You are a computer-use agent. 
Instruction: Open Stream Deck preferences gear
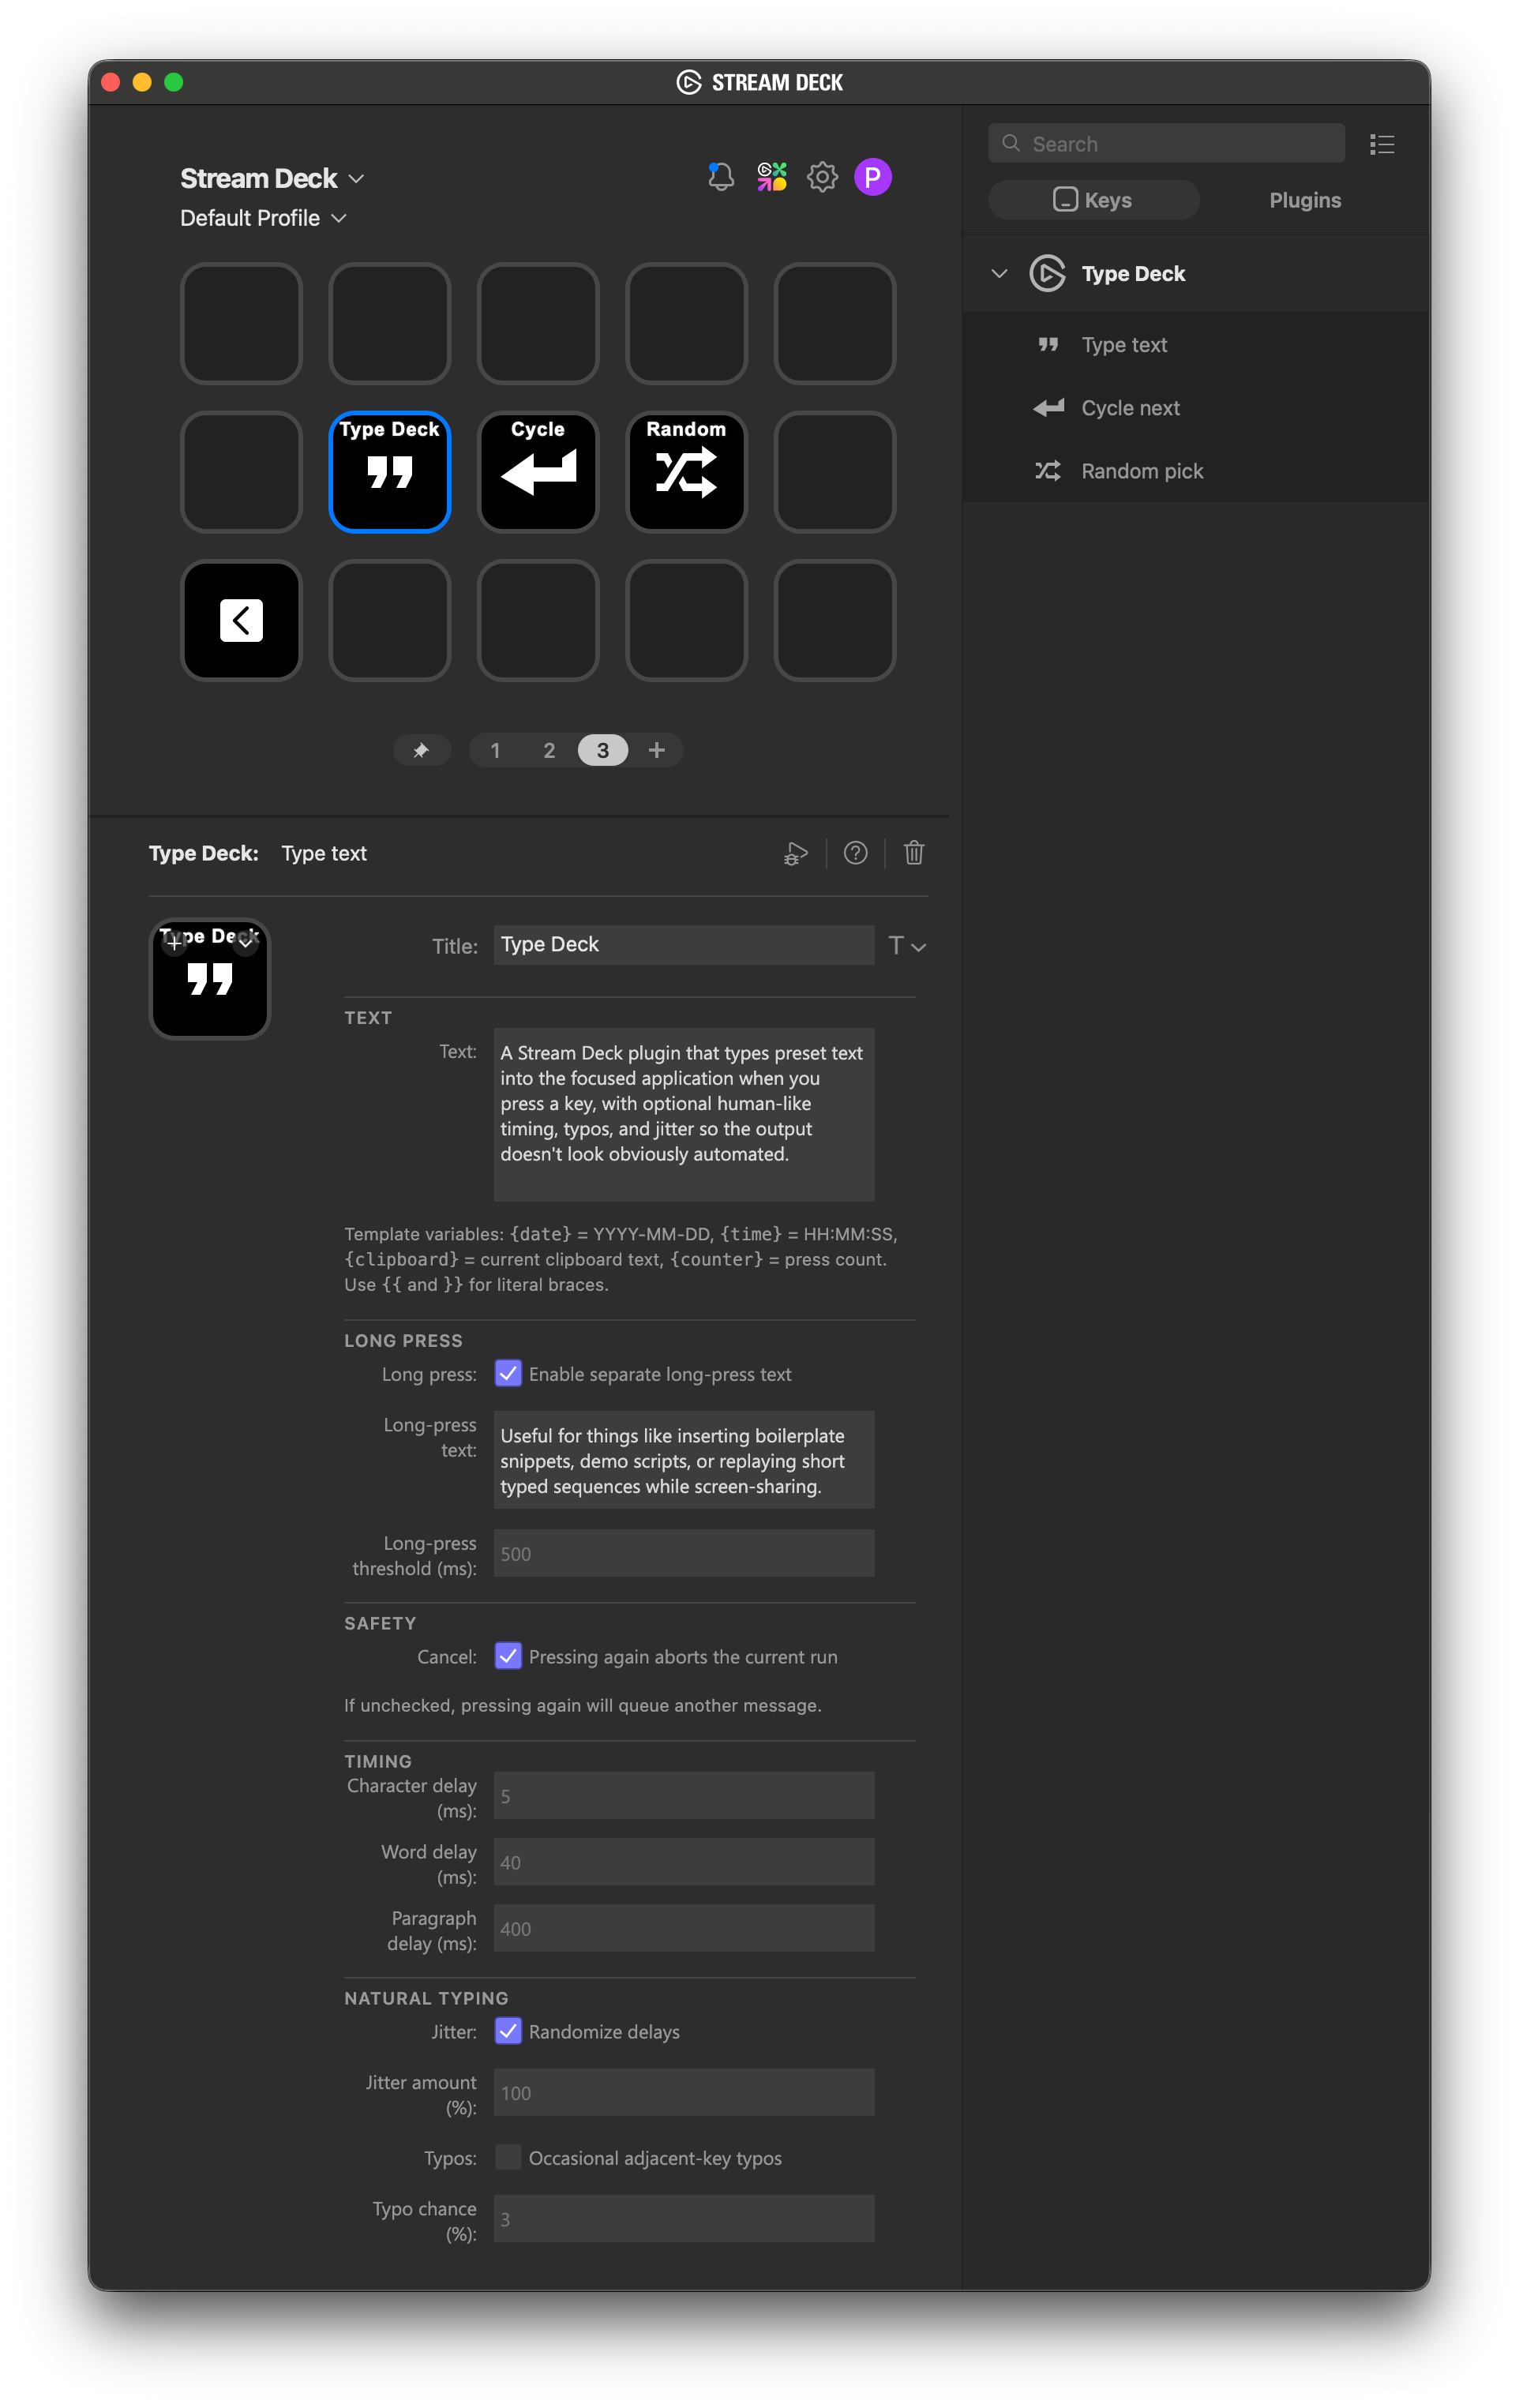tap(822, 177)
